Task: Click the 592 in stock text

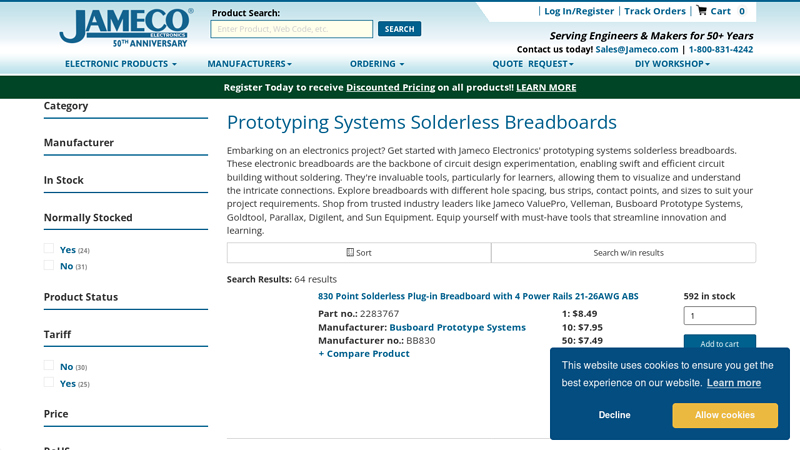Action: click(709, 296)
